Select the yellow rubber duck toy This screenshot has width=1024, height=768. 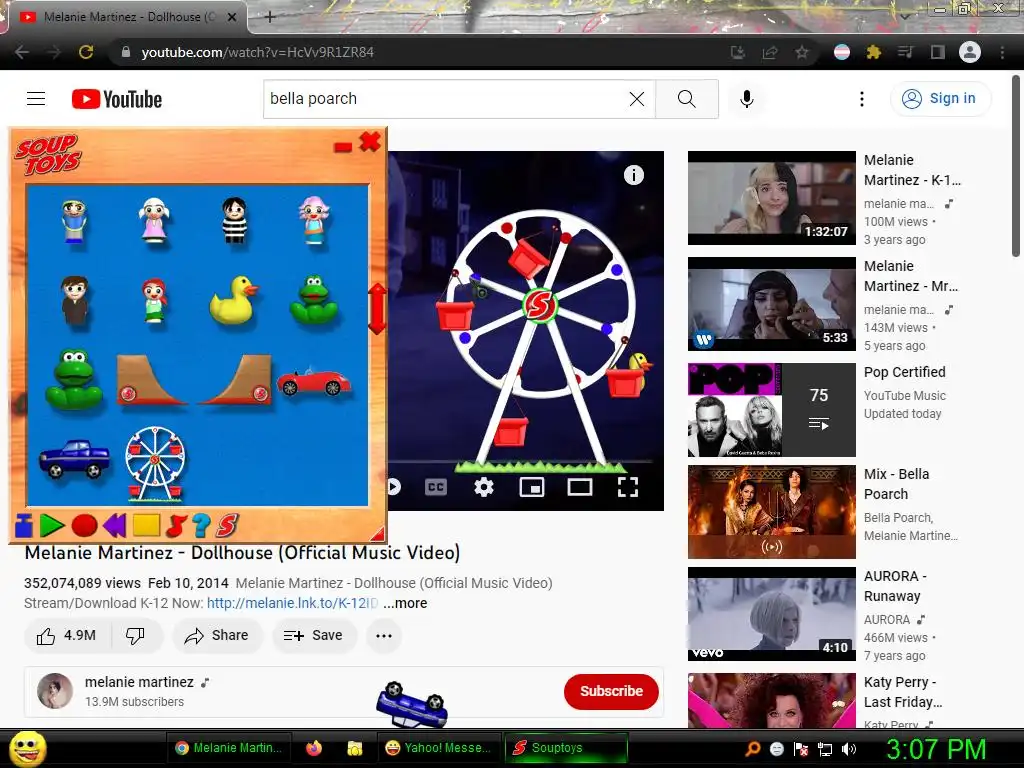[233, 300]
